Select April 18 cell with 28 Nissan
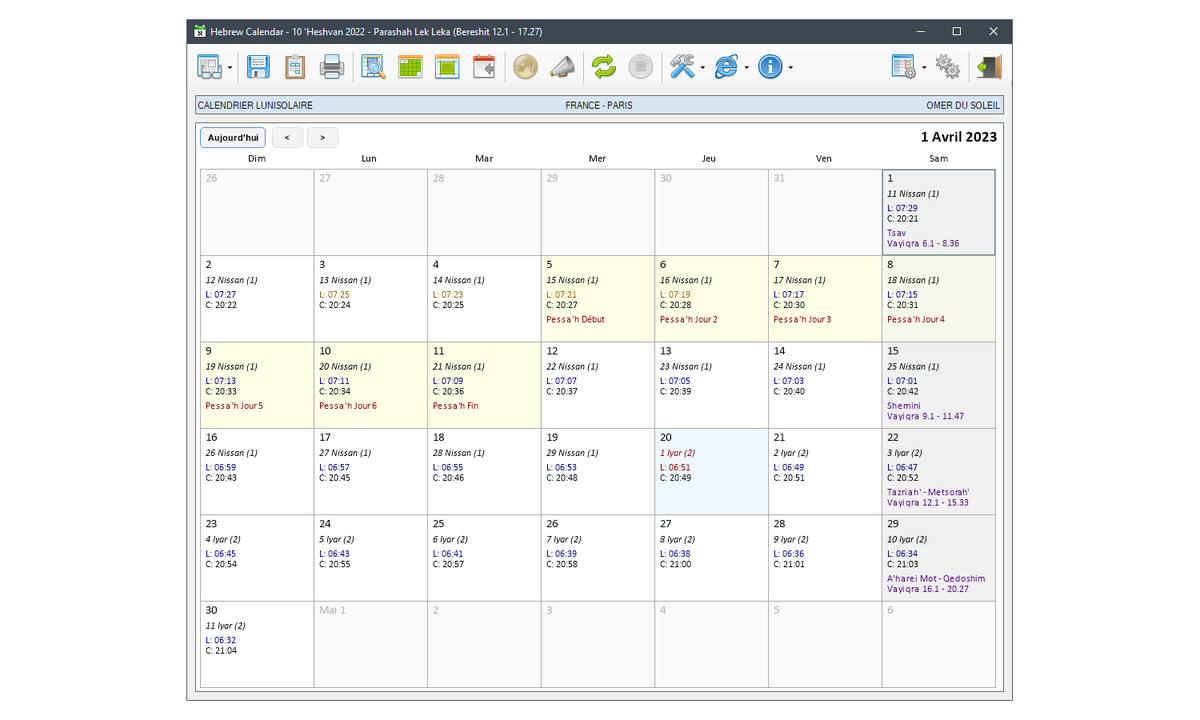1200x720 pixels. [x=484, y=472]
